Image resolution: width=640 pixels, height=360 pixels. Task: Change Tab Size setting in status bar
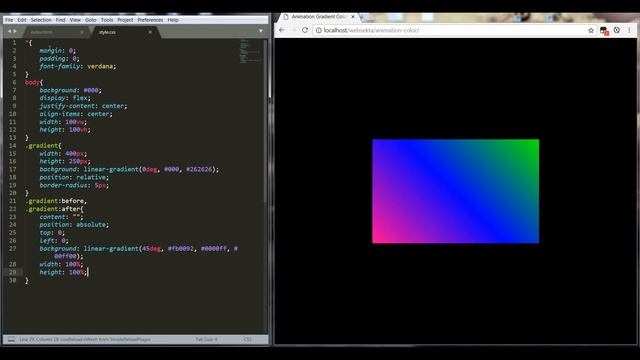click(207, 339)
